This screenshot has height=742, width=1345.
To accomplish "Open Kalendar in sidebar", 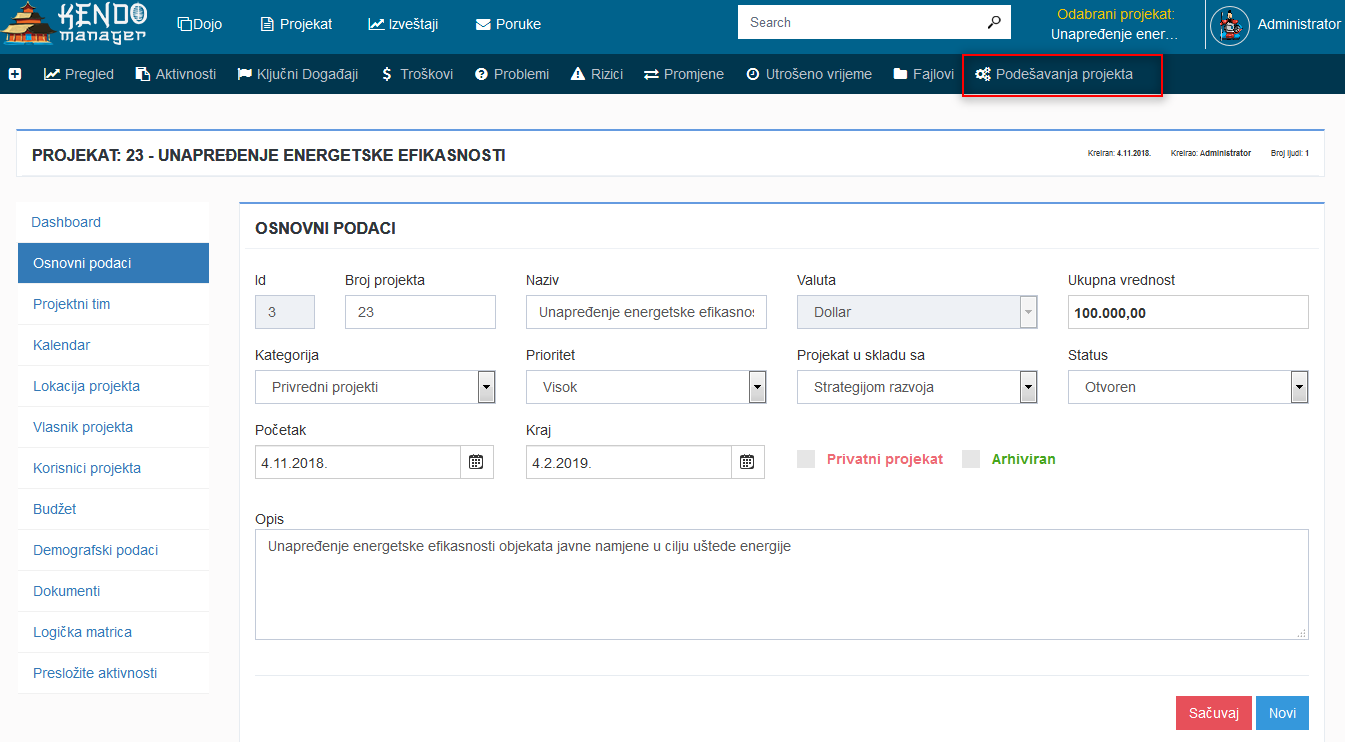I will tap(113, 345).
